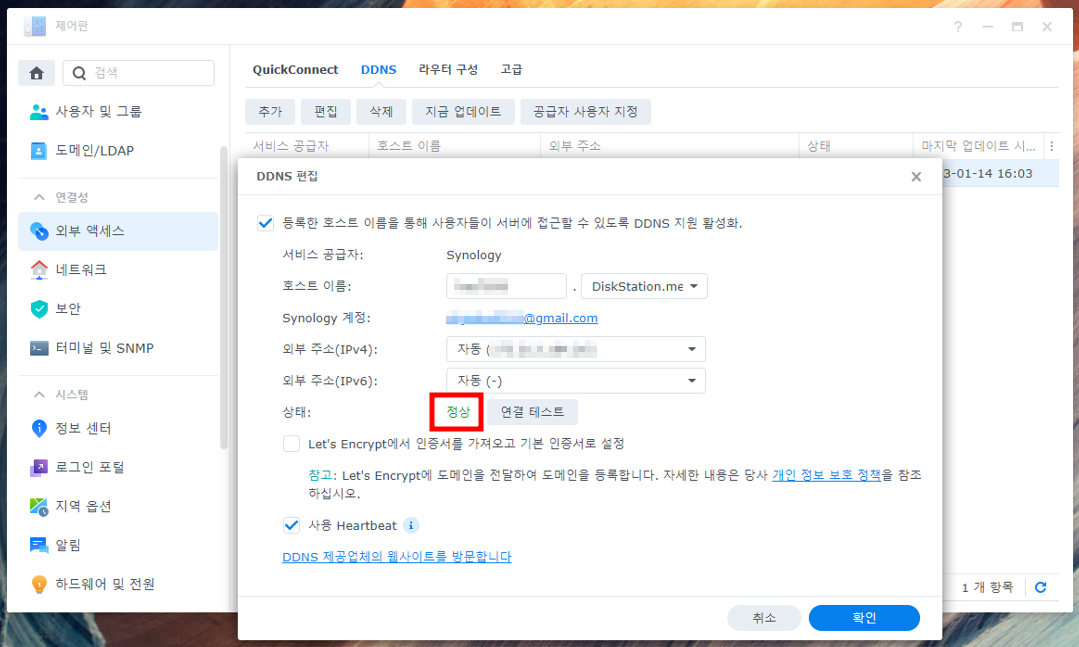Collapse the 시스템 section
The height and width of the screenshot is (647, 1079).
[39, 394]
